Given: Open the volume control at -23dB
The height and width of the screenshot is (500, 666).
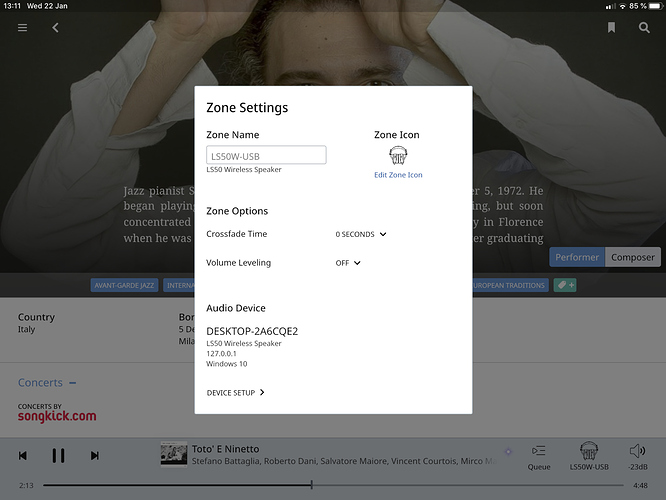Looking at the screenshot, I should coord(638,457).
